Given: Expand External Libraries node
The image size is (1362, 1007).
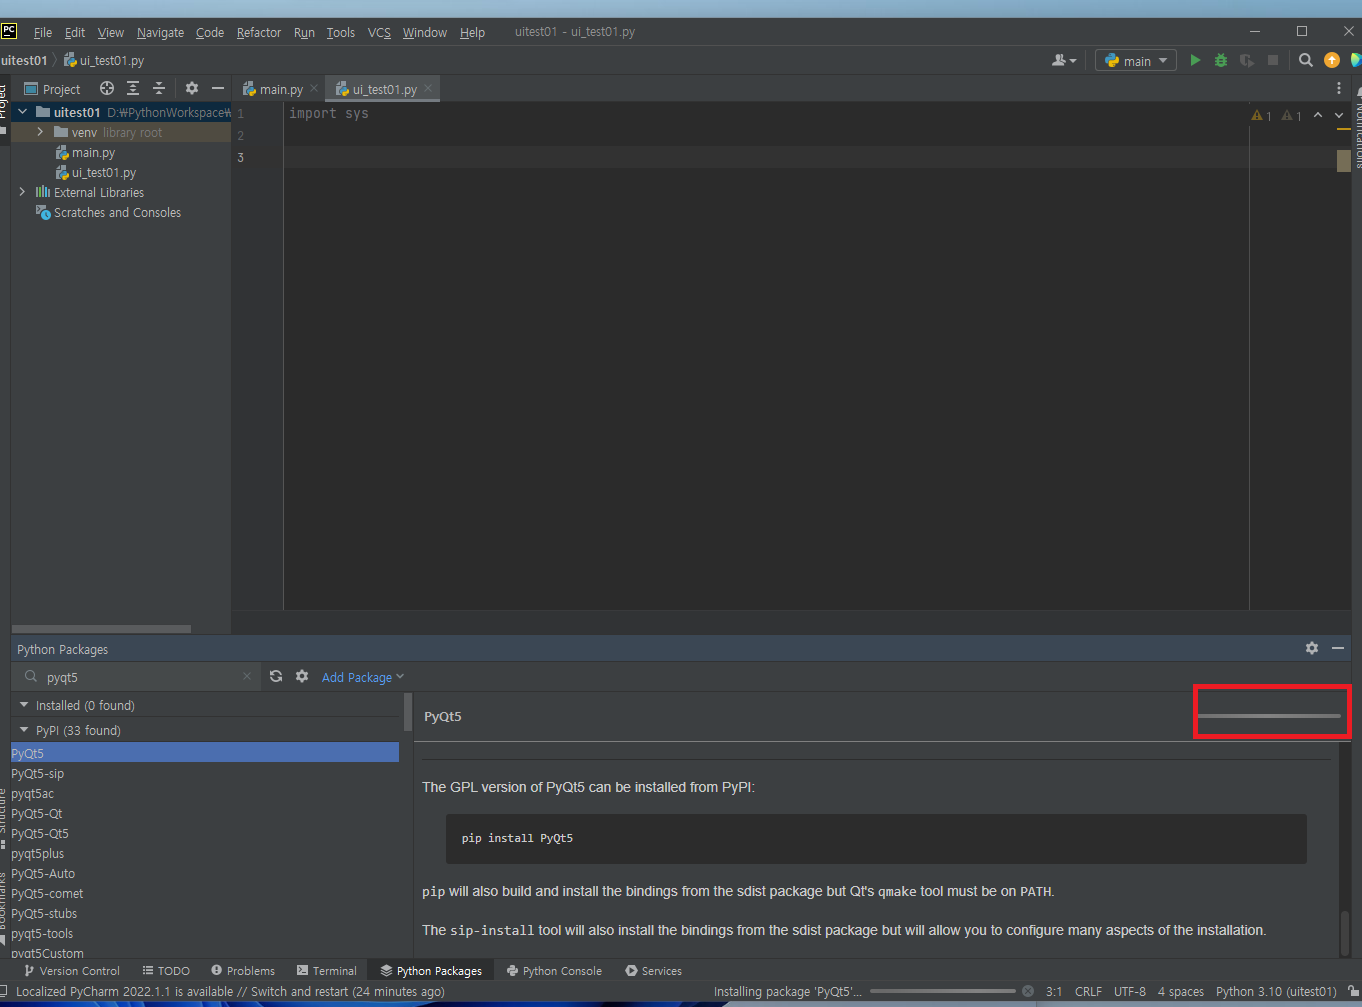Looking at the screenshot, I should click(x=22, y=192).
